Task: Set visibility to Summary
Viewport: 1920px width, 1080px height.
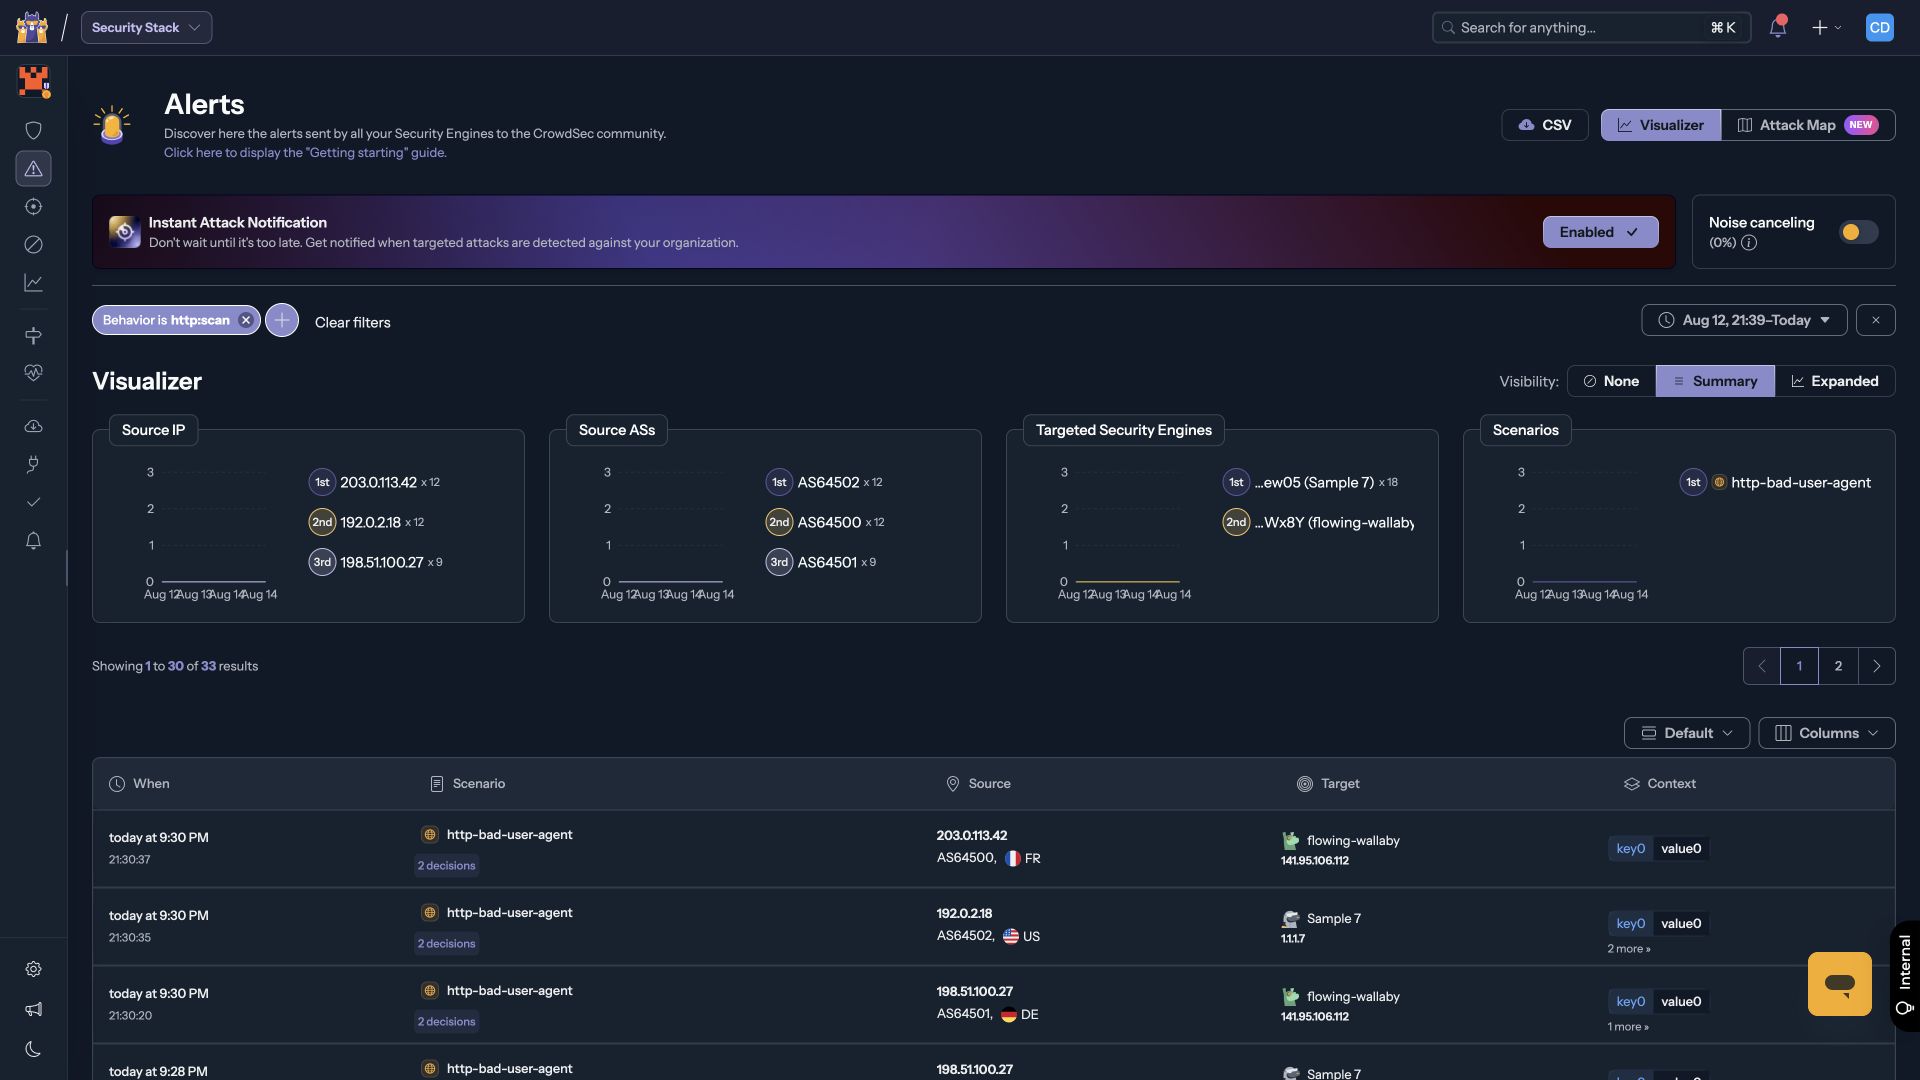Action: [1715, 381]
